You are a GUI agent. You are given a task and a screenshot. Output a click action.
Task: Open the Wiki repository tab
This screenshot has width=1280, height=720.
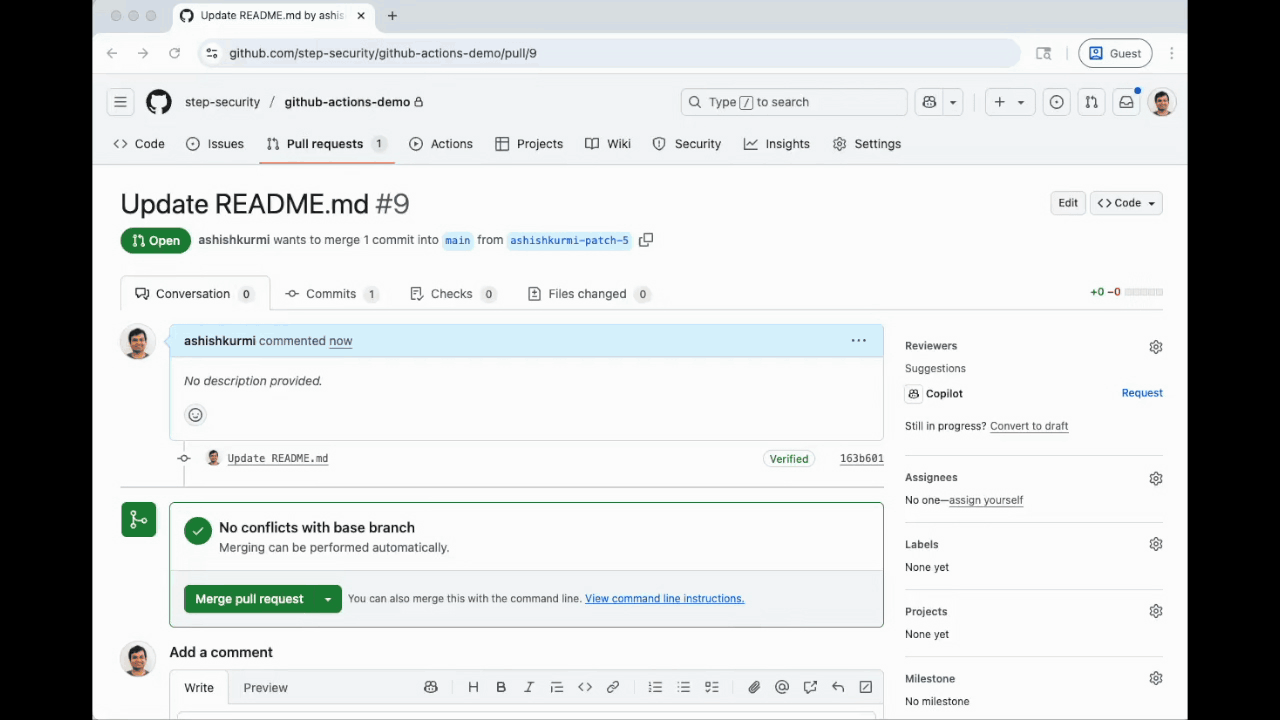click(608, 144)
